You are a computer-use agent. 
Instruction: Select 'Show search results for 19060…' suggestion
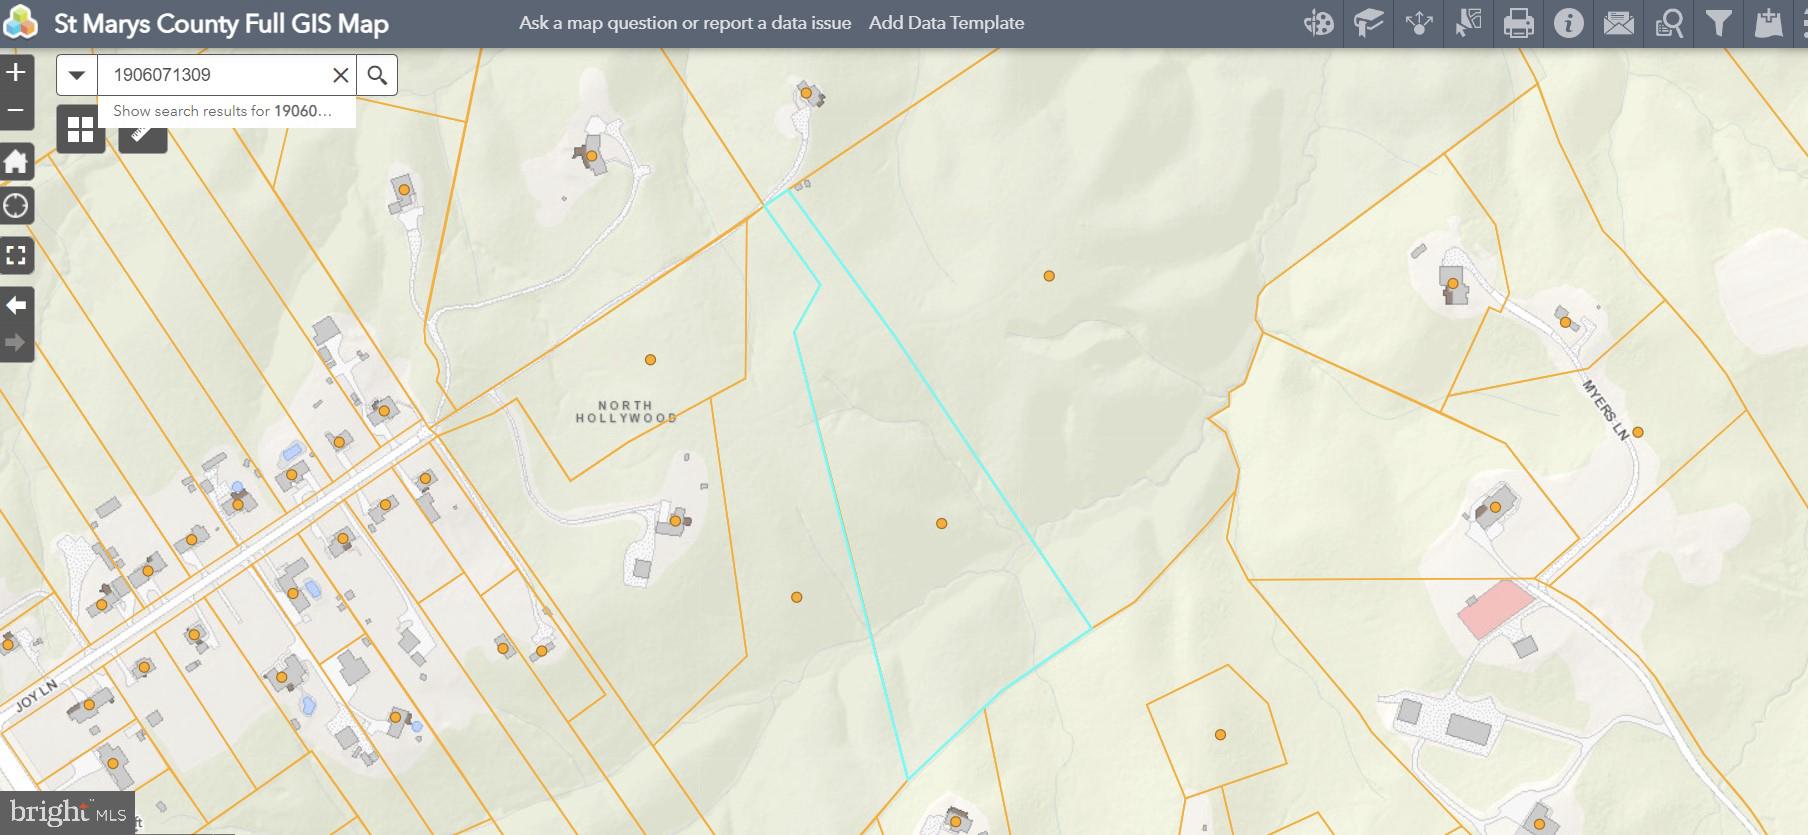coord(224,111)
